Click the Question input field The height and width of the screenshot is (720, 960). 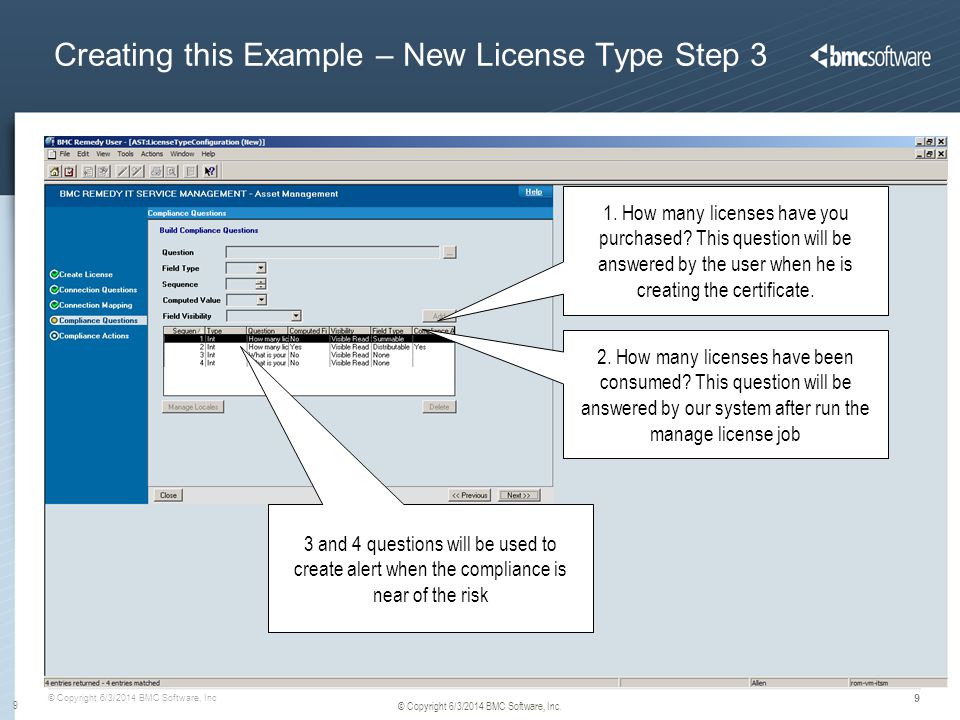click(x=332, y=252)
